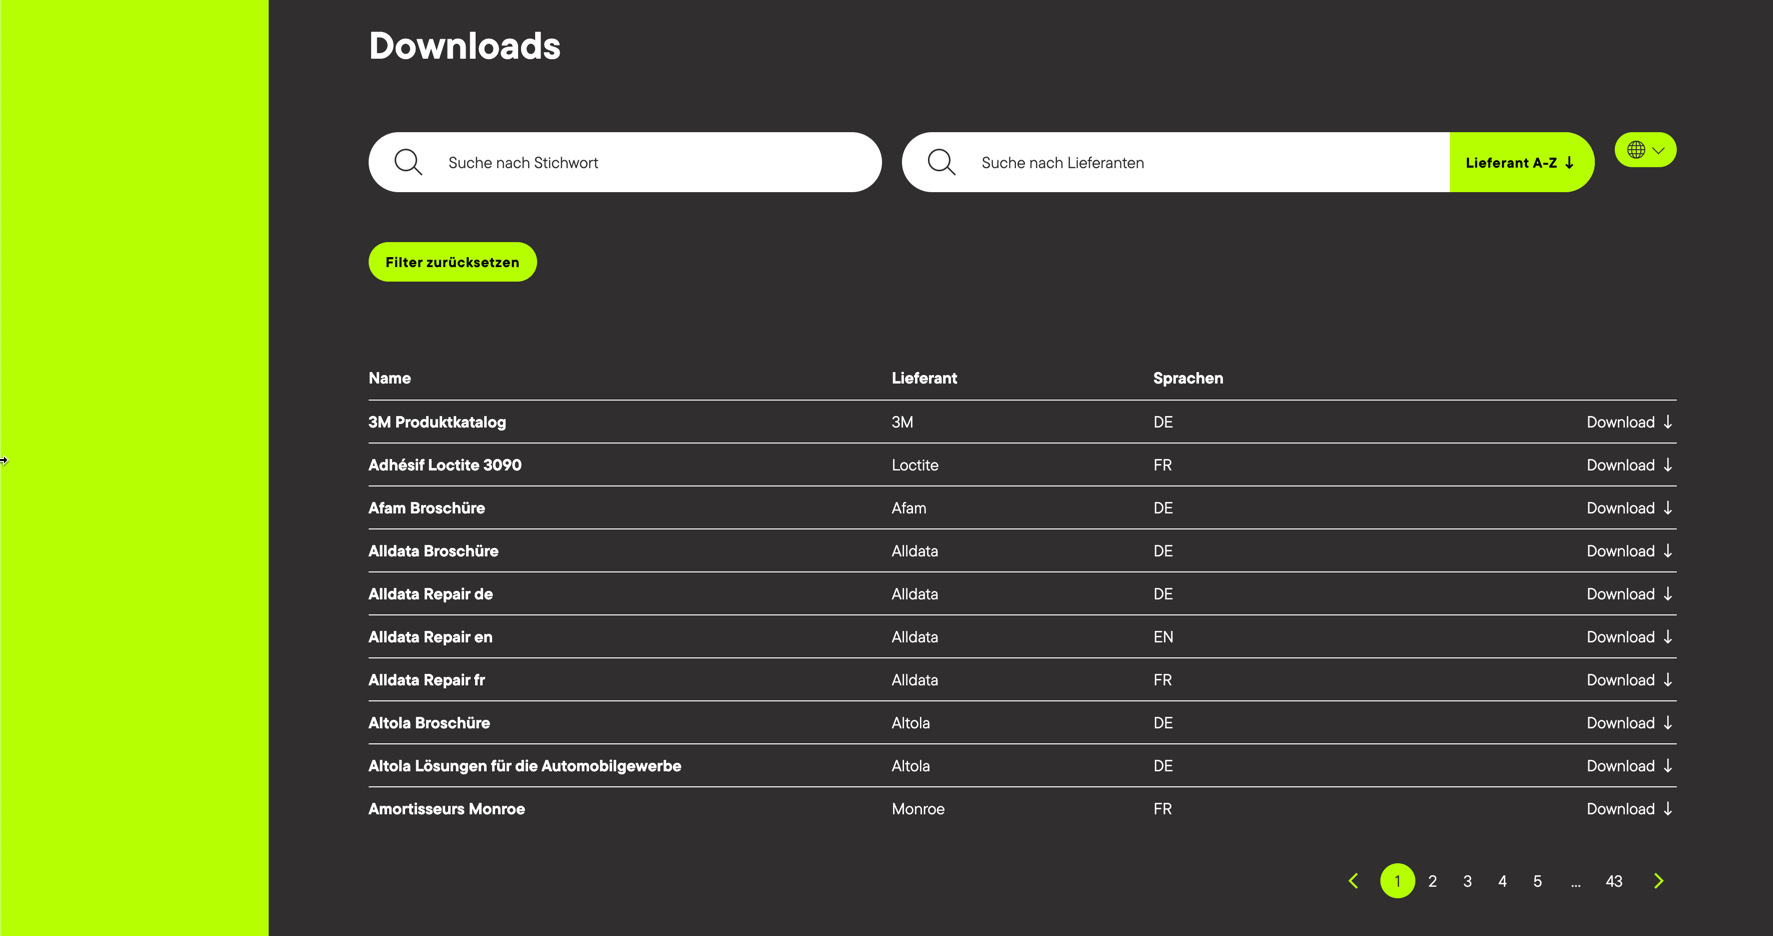This screenshot has height=936, width=1773.
Task: Download the Altola Broschüre
Action: coord(1629,723)
